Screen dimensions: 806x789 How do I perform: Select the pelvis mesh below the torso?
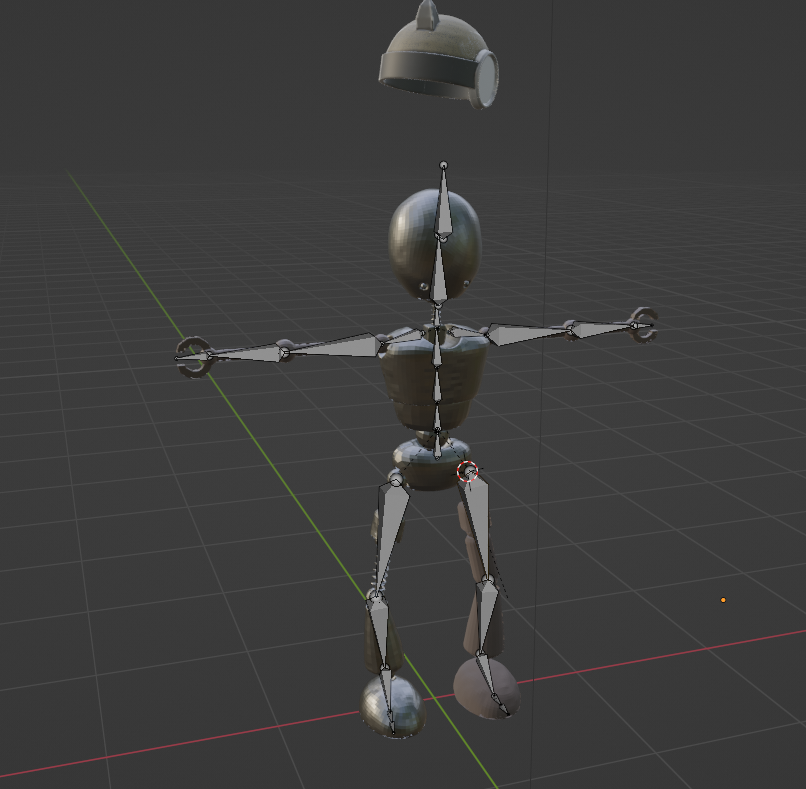[431, 465]
